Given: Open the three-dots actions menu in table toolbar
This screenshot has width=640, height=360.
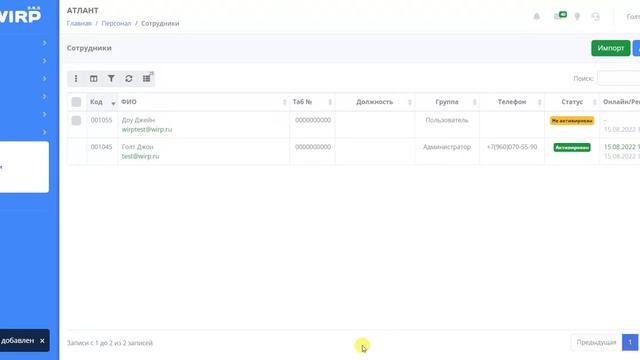Looking at the screenshot, I should [76, 78].
